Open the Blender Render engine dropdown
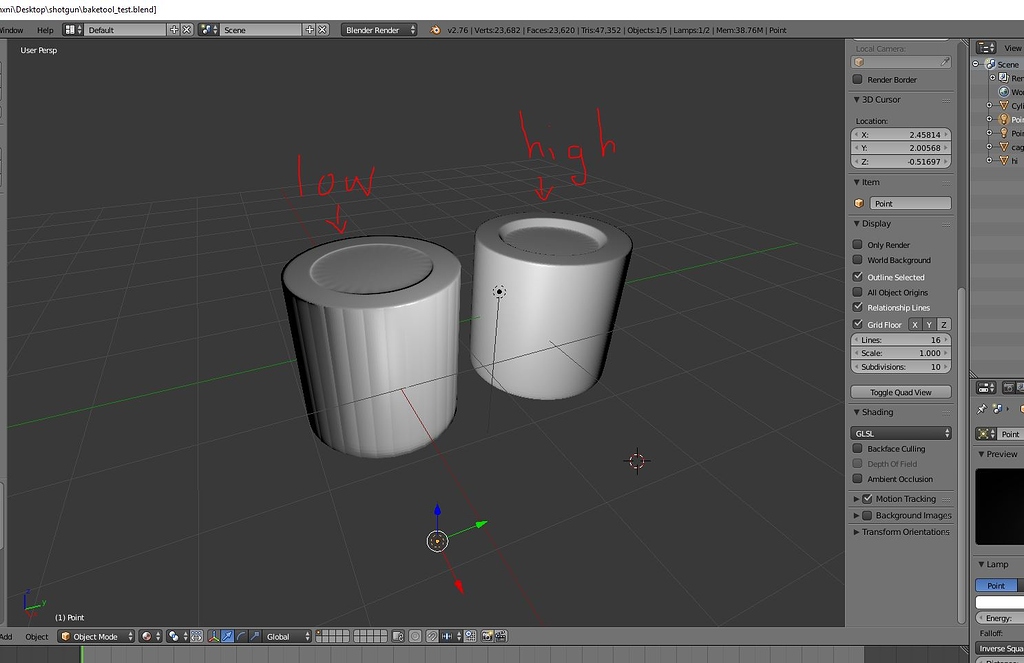 [375, 30]
